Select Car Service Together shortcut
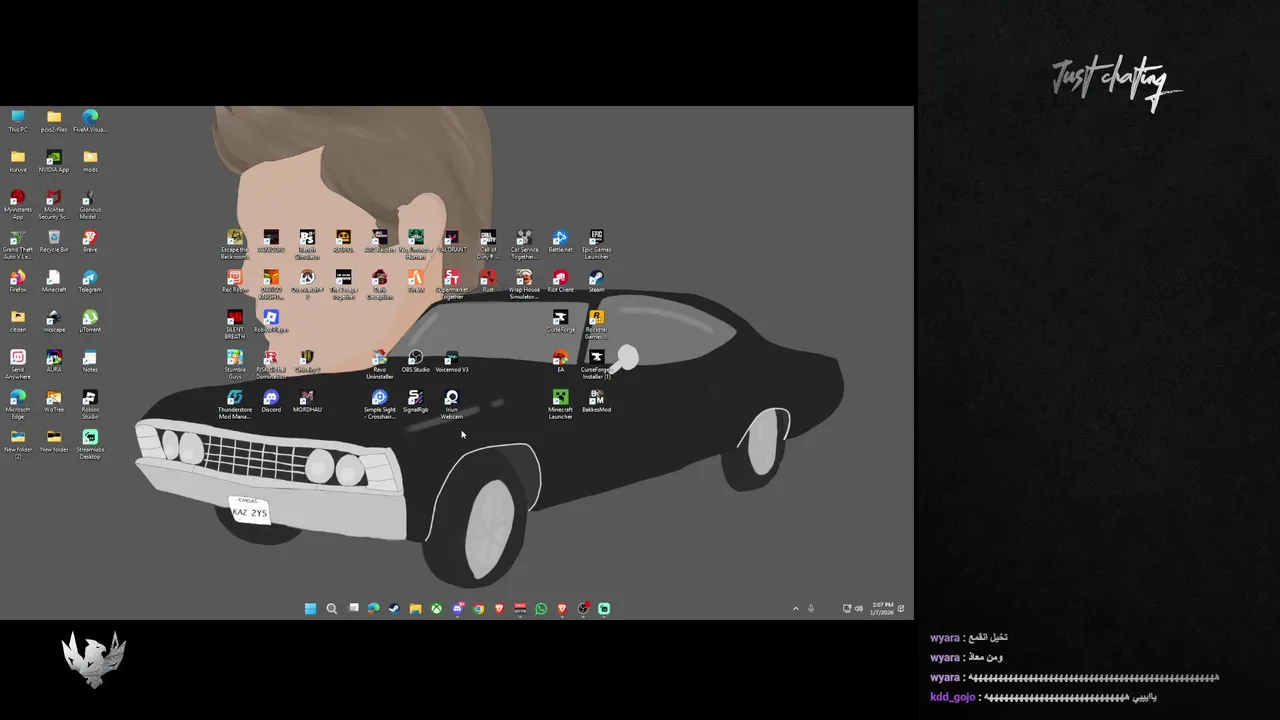This screenshot has height=720, width=1280. pyautogui.click(x=524, y=245)
